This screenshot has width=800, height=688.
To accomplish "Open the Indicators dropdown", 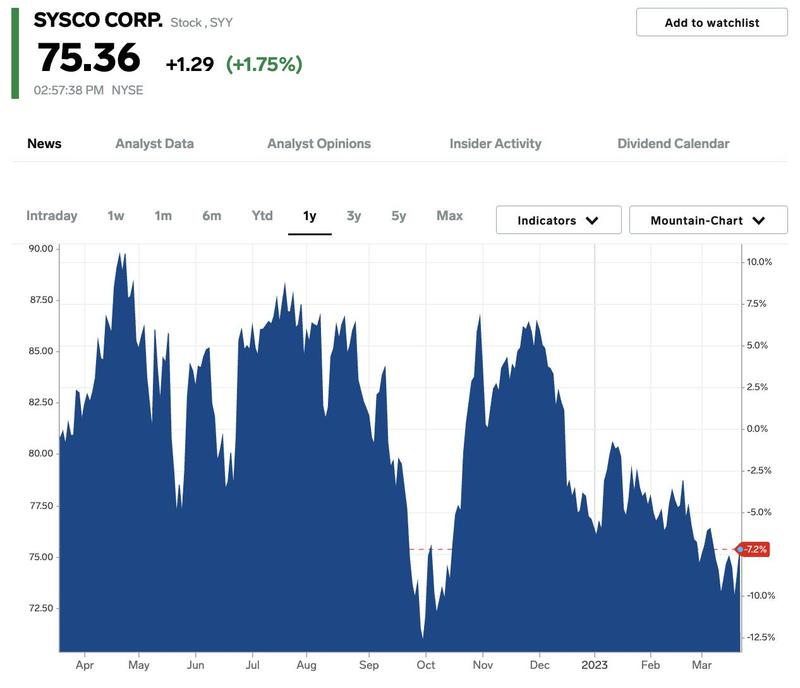I will [558, 220].
